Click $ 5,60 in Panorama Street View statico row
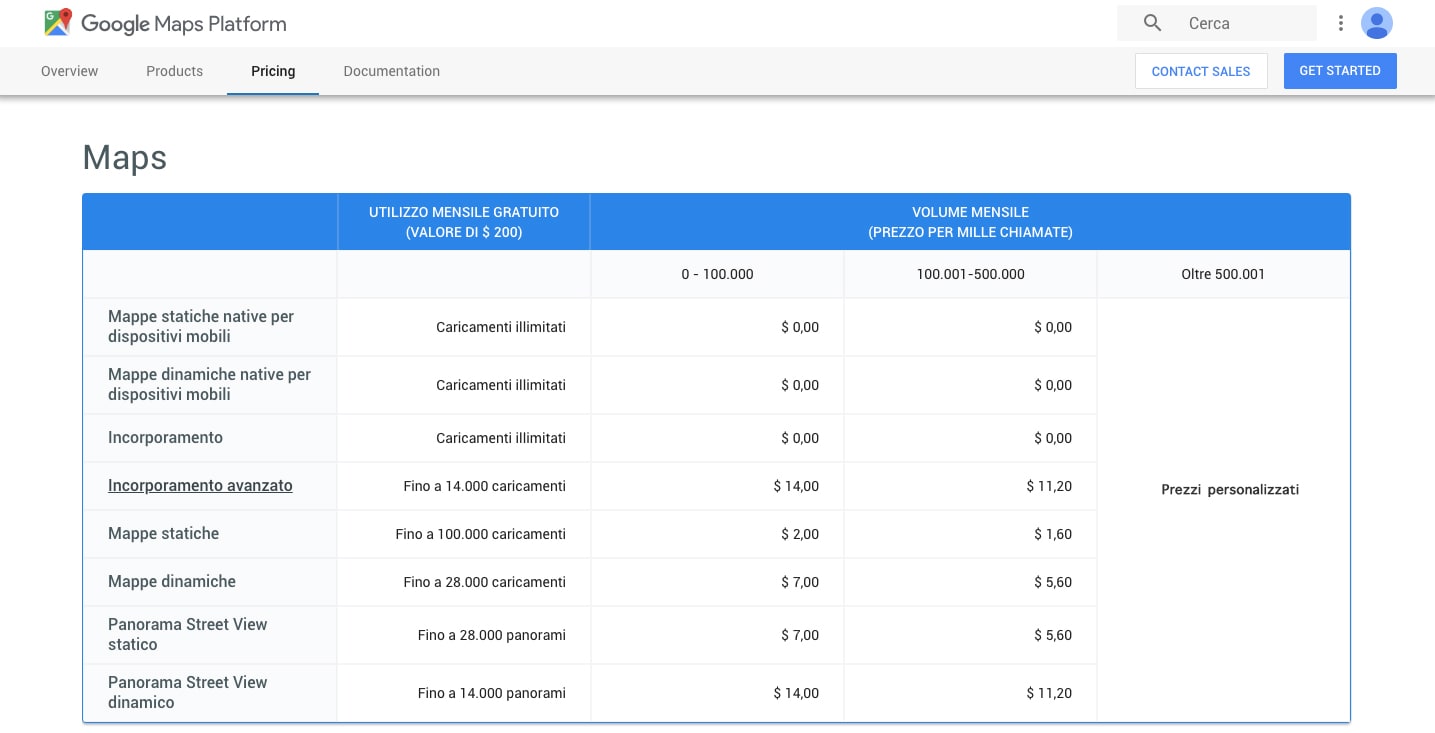Screen dimensions: 1435x733 tap(1053, 635)
